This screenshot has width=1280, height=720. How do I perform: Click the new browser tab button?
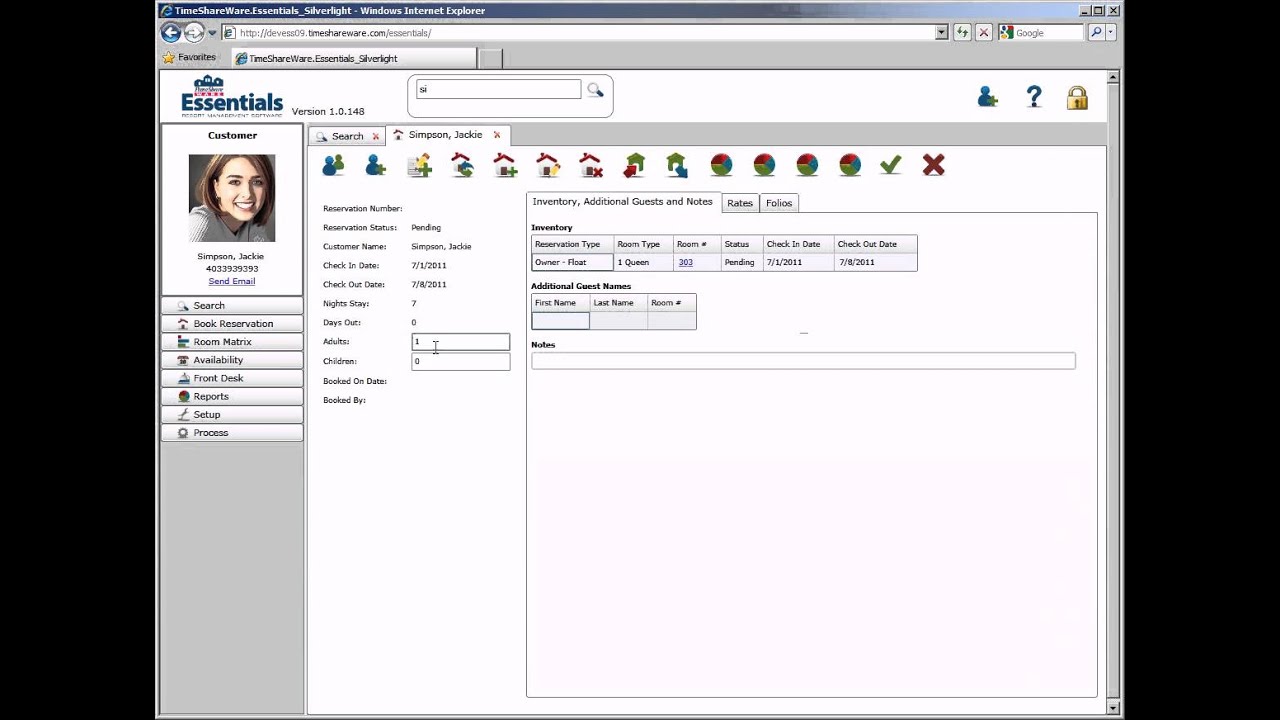(x=490, y=59)
